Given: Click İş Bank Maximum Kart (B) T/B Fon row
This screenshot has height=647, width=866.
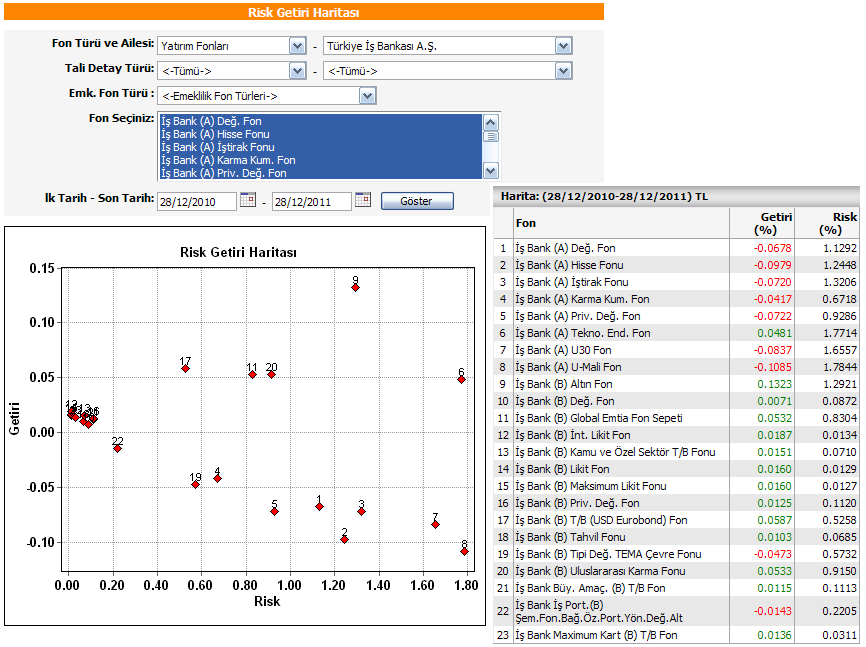Looking at the screenshot, I should tap(676, 635).
